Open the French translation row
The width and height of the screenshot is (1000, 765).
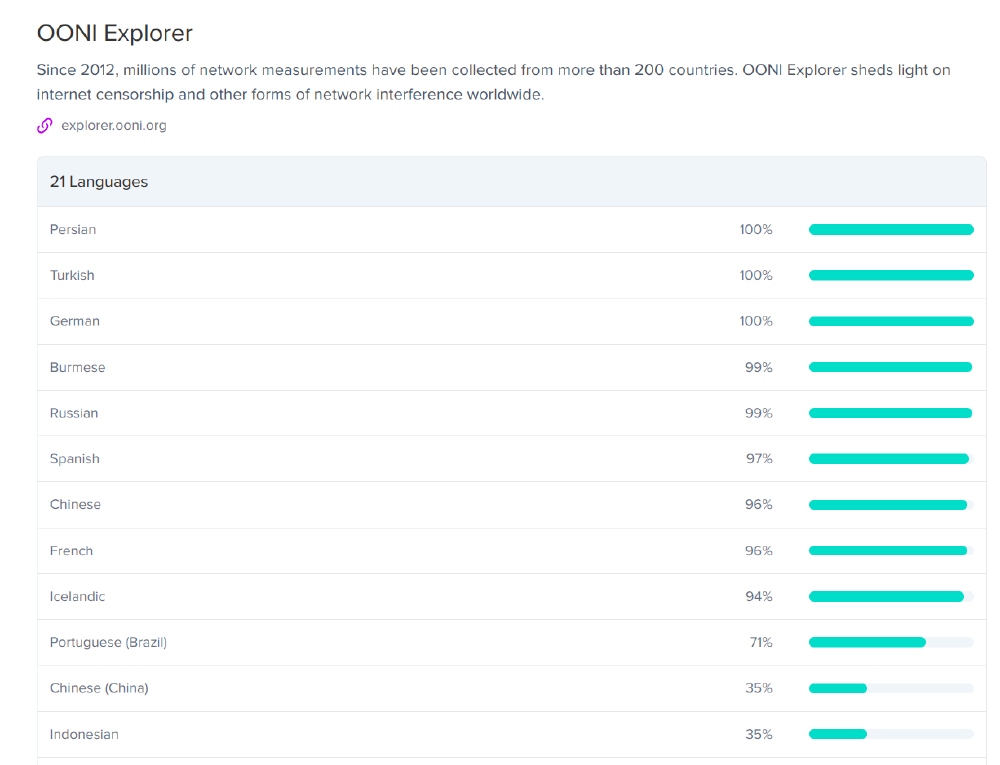point(71,551)
